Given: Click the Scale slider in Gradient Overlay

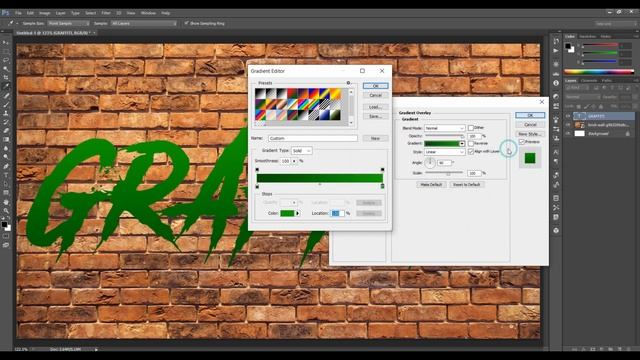Looking at the screenshot, I should pyautogui.click(x=444, y=173).
